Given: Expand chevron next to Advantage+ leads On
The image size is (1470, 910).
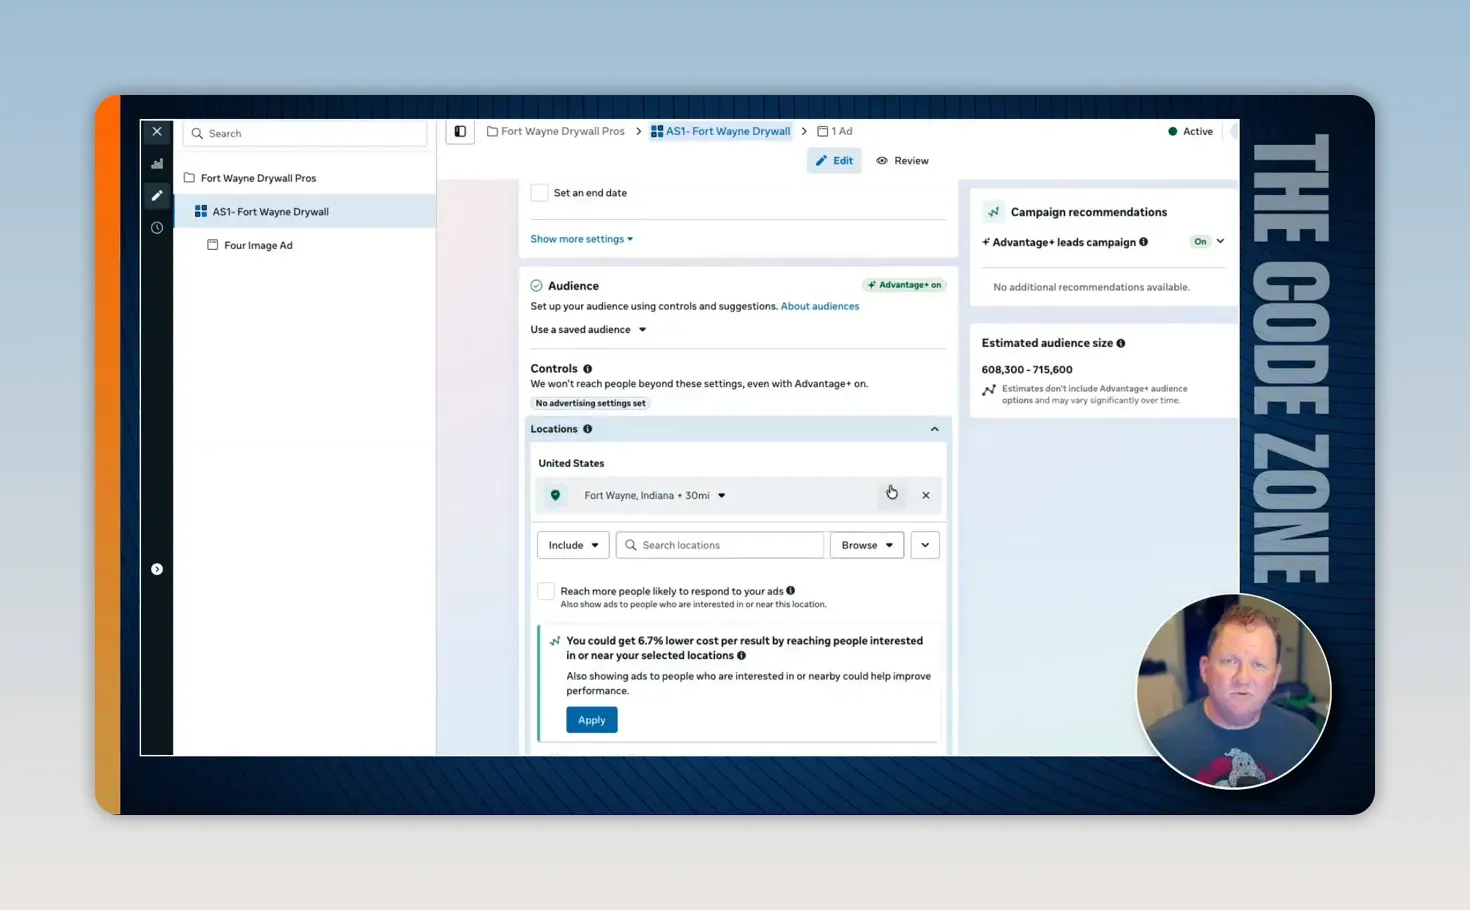Looking at the screenshot, I should coord(1221,242).
